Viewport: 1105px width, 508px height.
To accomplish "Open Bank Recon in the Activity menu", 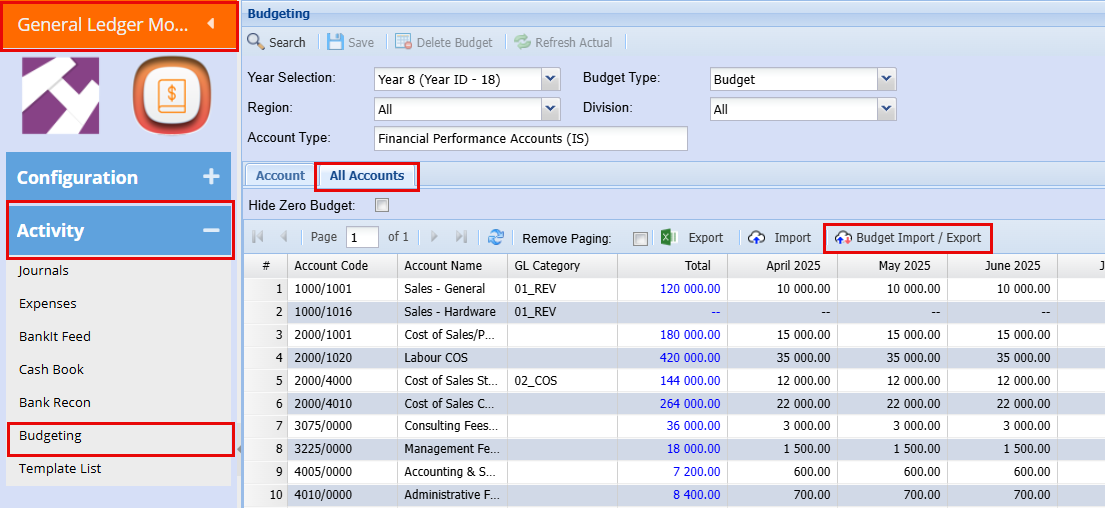I will (x=55, y=403).
